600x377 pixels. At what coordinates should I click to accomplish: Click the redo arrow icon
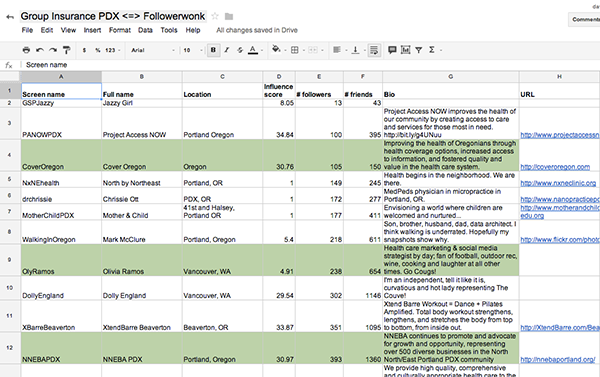(53, 50)
